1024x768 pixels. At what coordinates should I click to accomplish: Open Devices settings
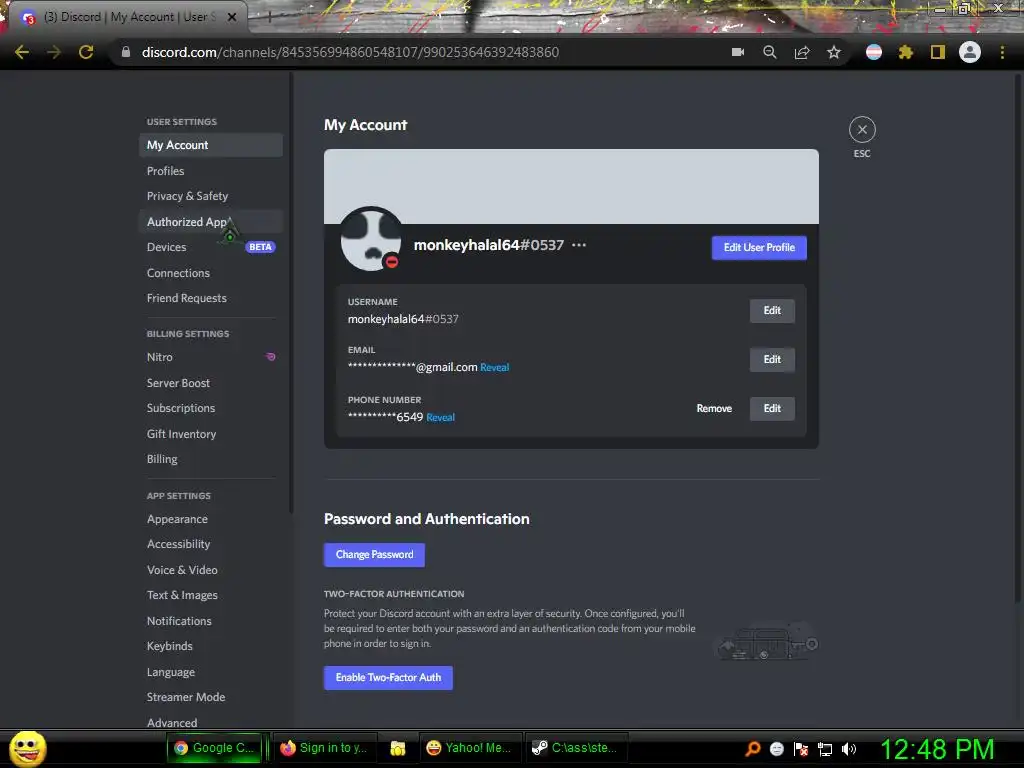211,247
